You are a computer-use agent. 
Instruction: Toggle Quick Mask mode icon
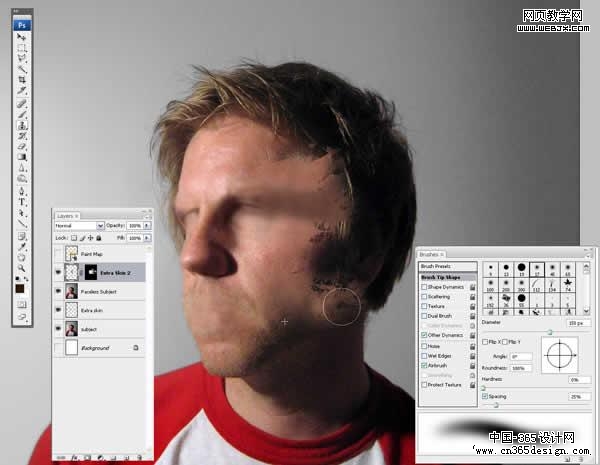(x=22, y=305)
